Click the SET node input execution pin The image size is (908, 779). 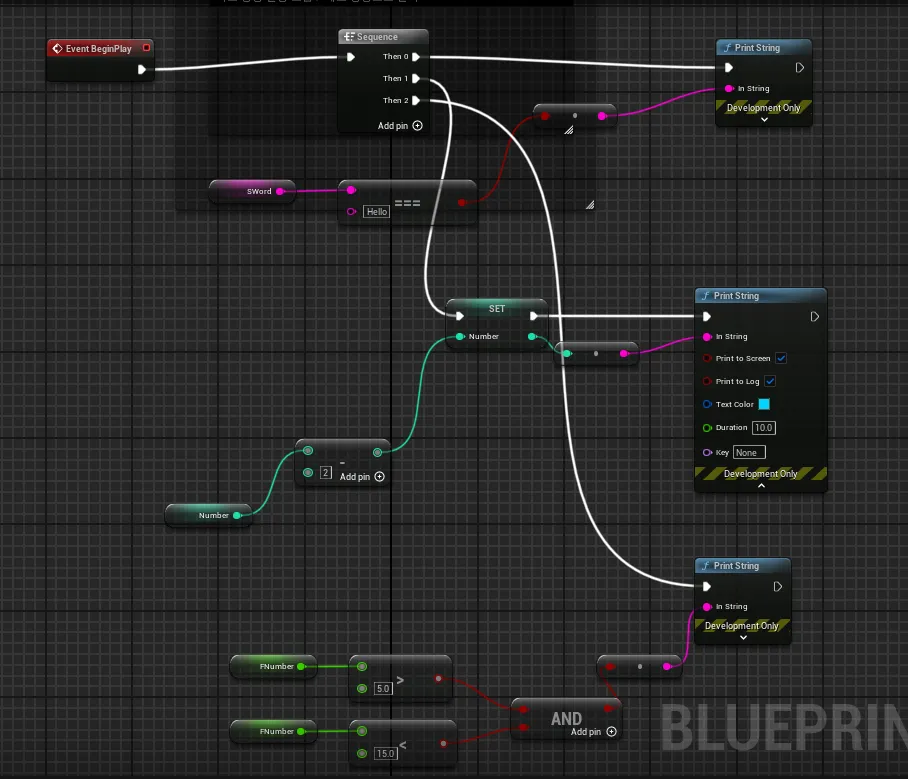[x=459, y=316]
